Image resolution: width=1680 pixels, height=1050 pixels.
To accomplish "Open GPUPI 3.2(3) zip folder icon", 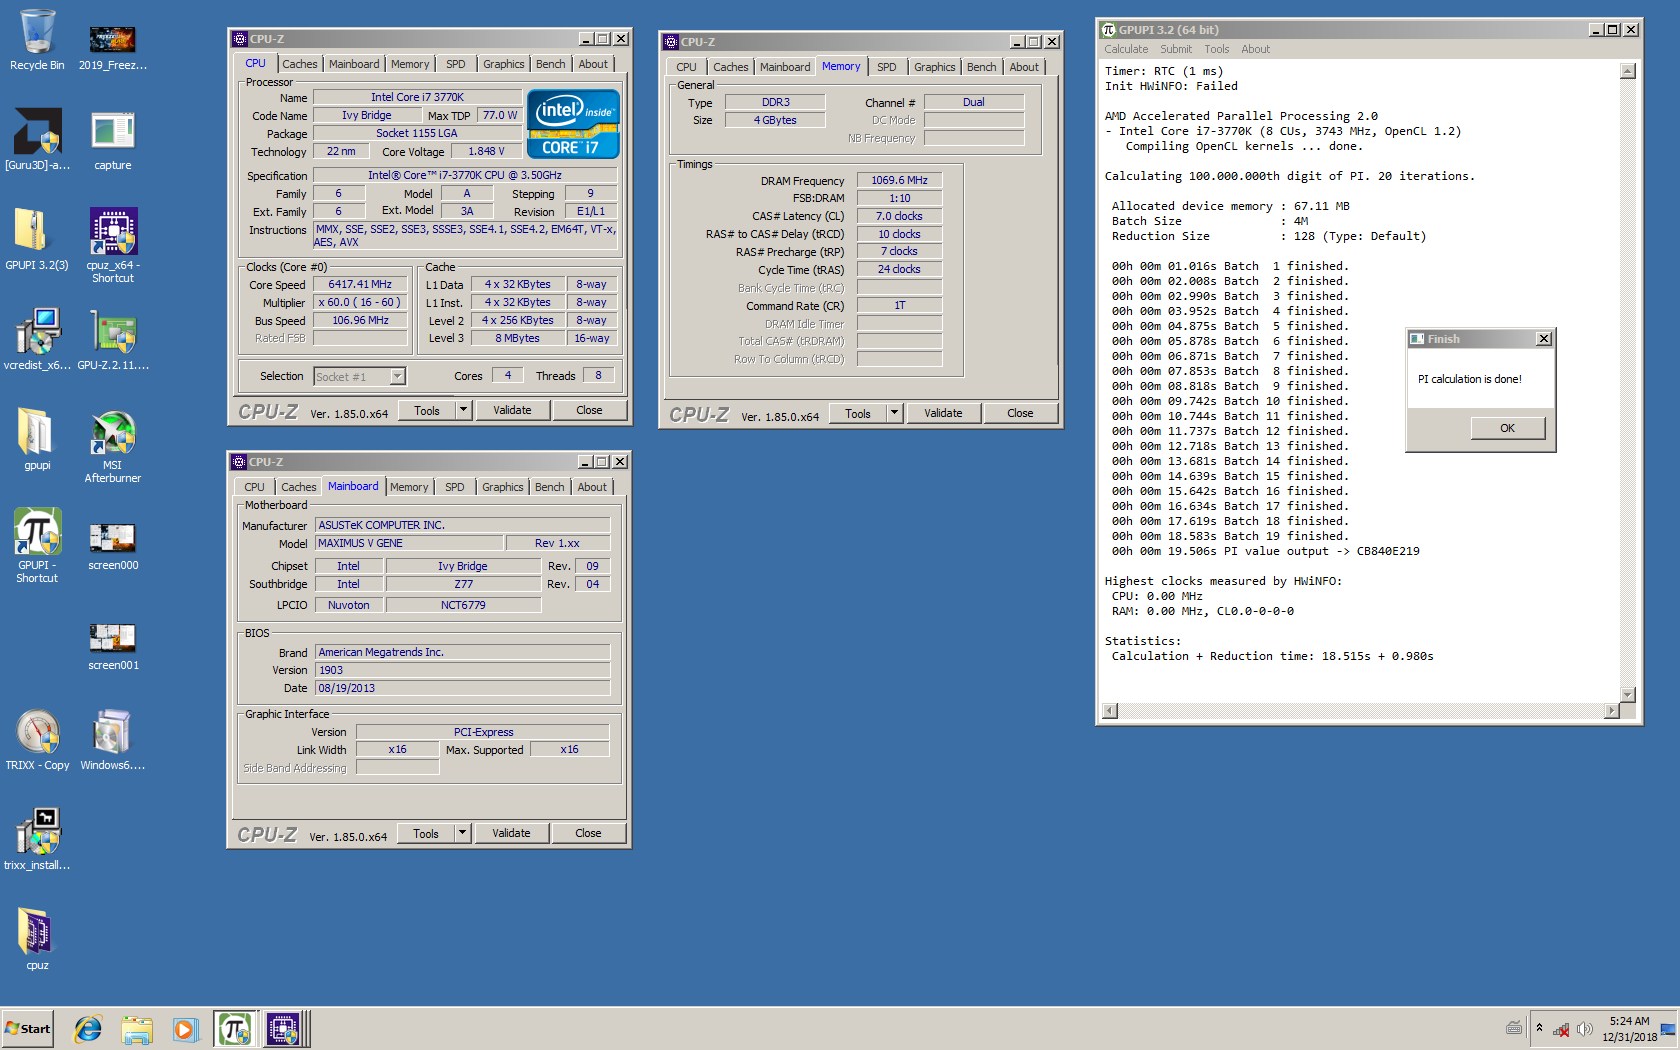I will pyautogui.click(x=37, y=240).
